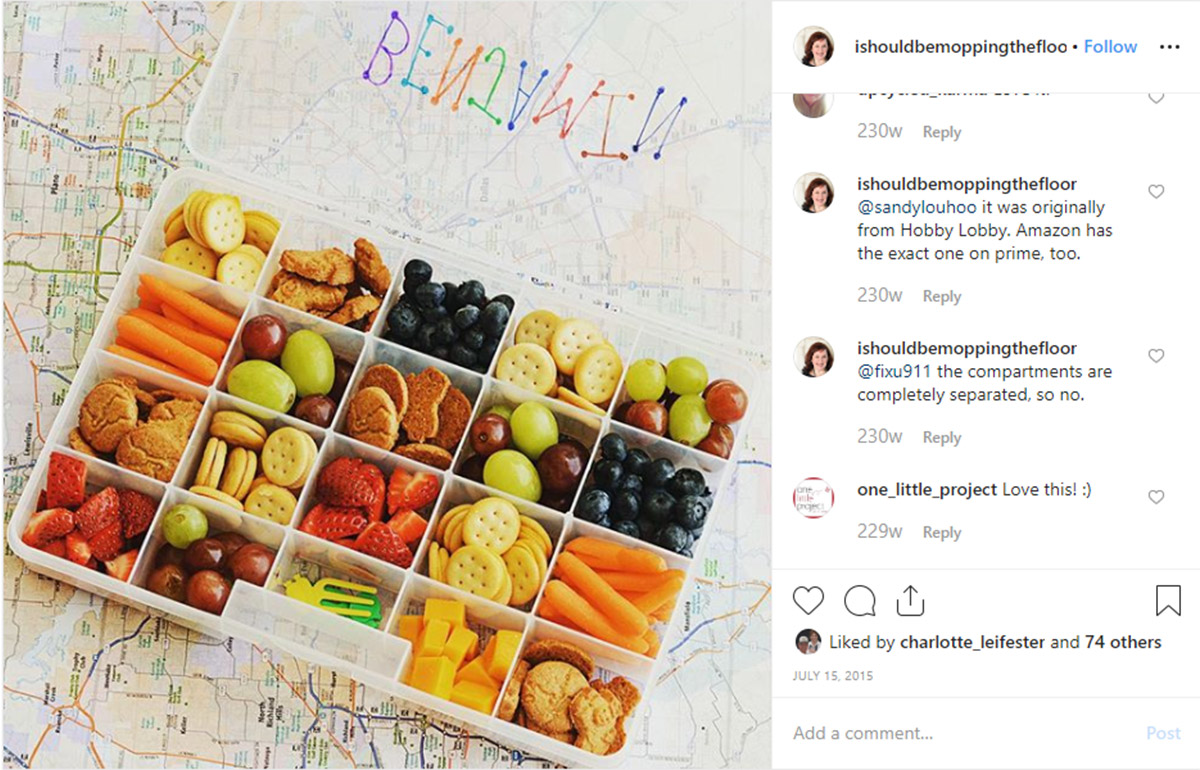Open the three-dot more options menu

coord(1169,47)
